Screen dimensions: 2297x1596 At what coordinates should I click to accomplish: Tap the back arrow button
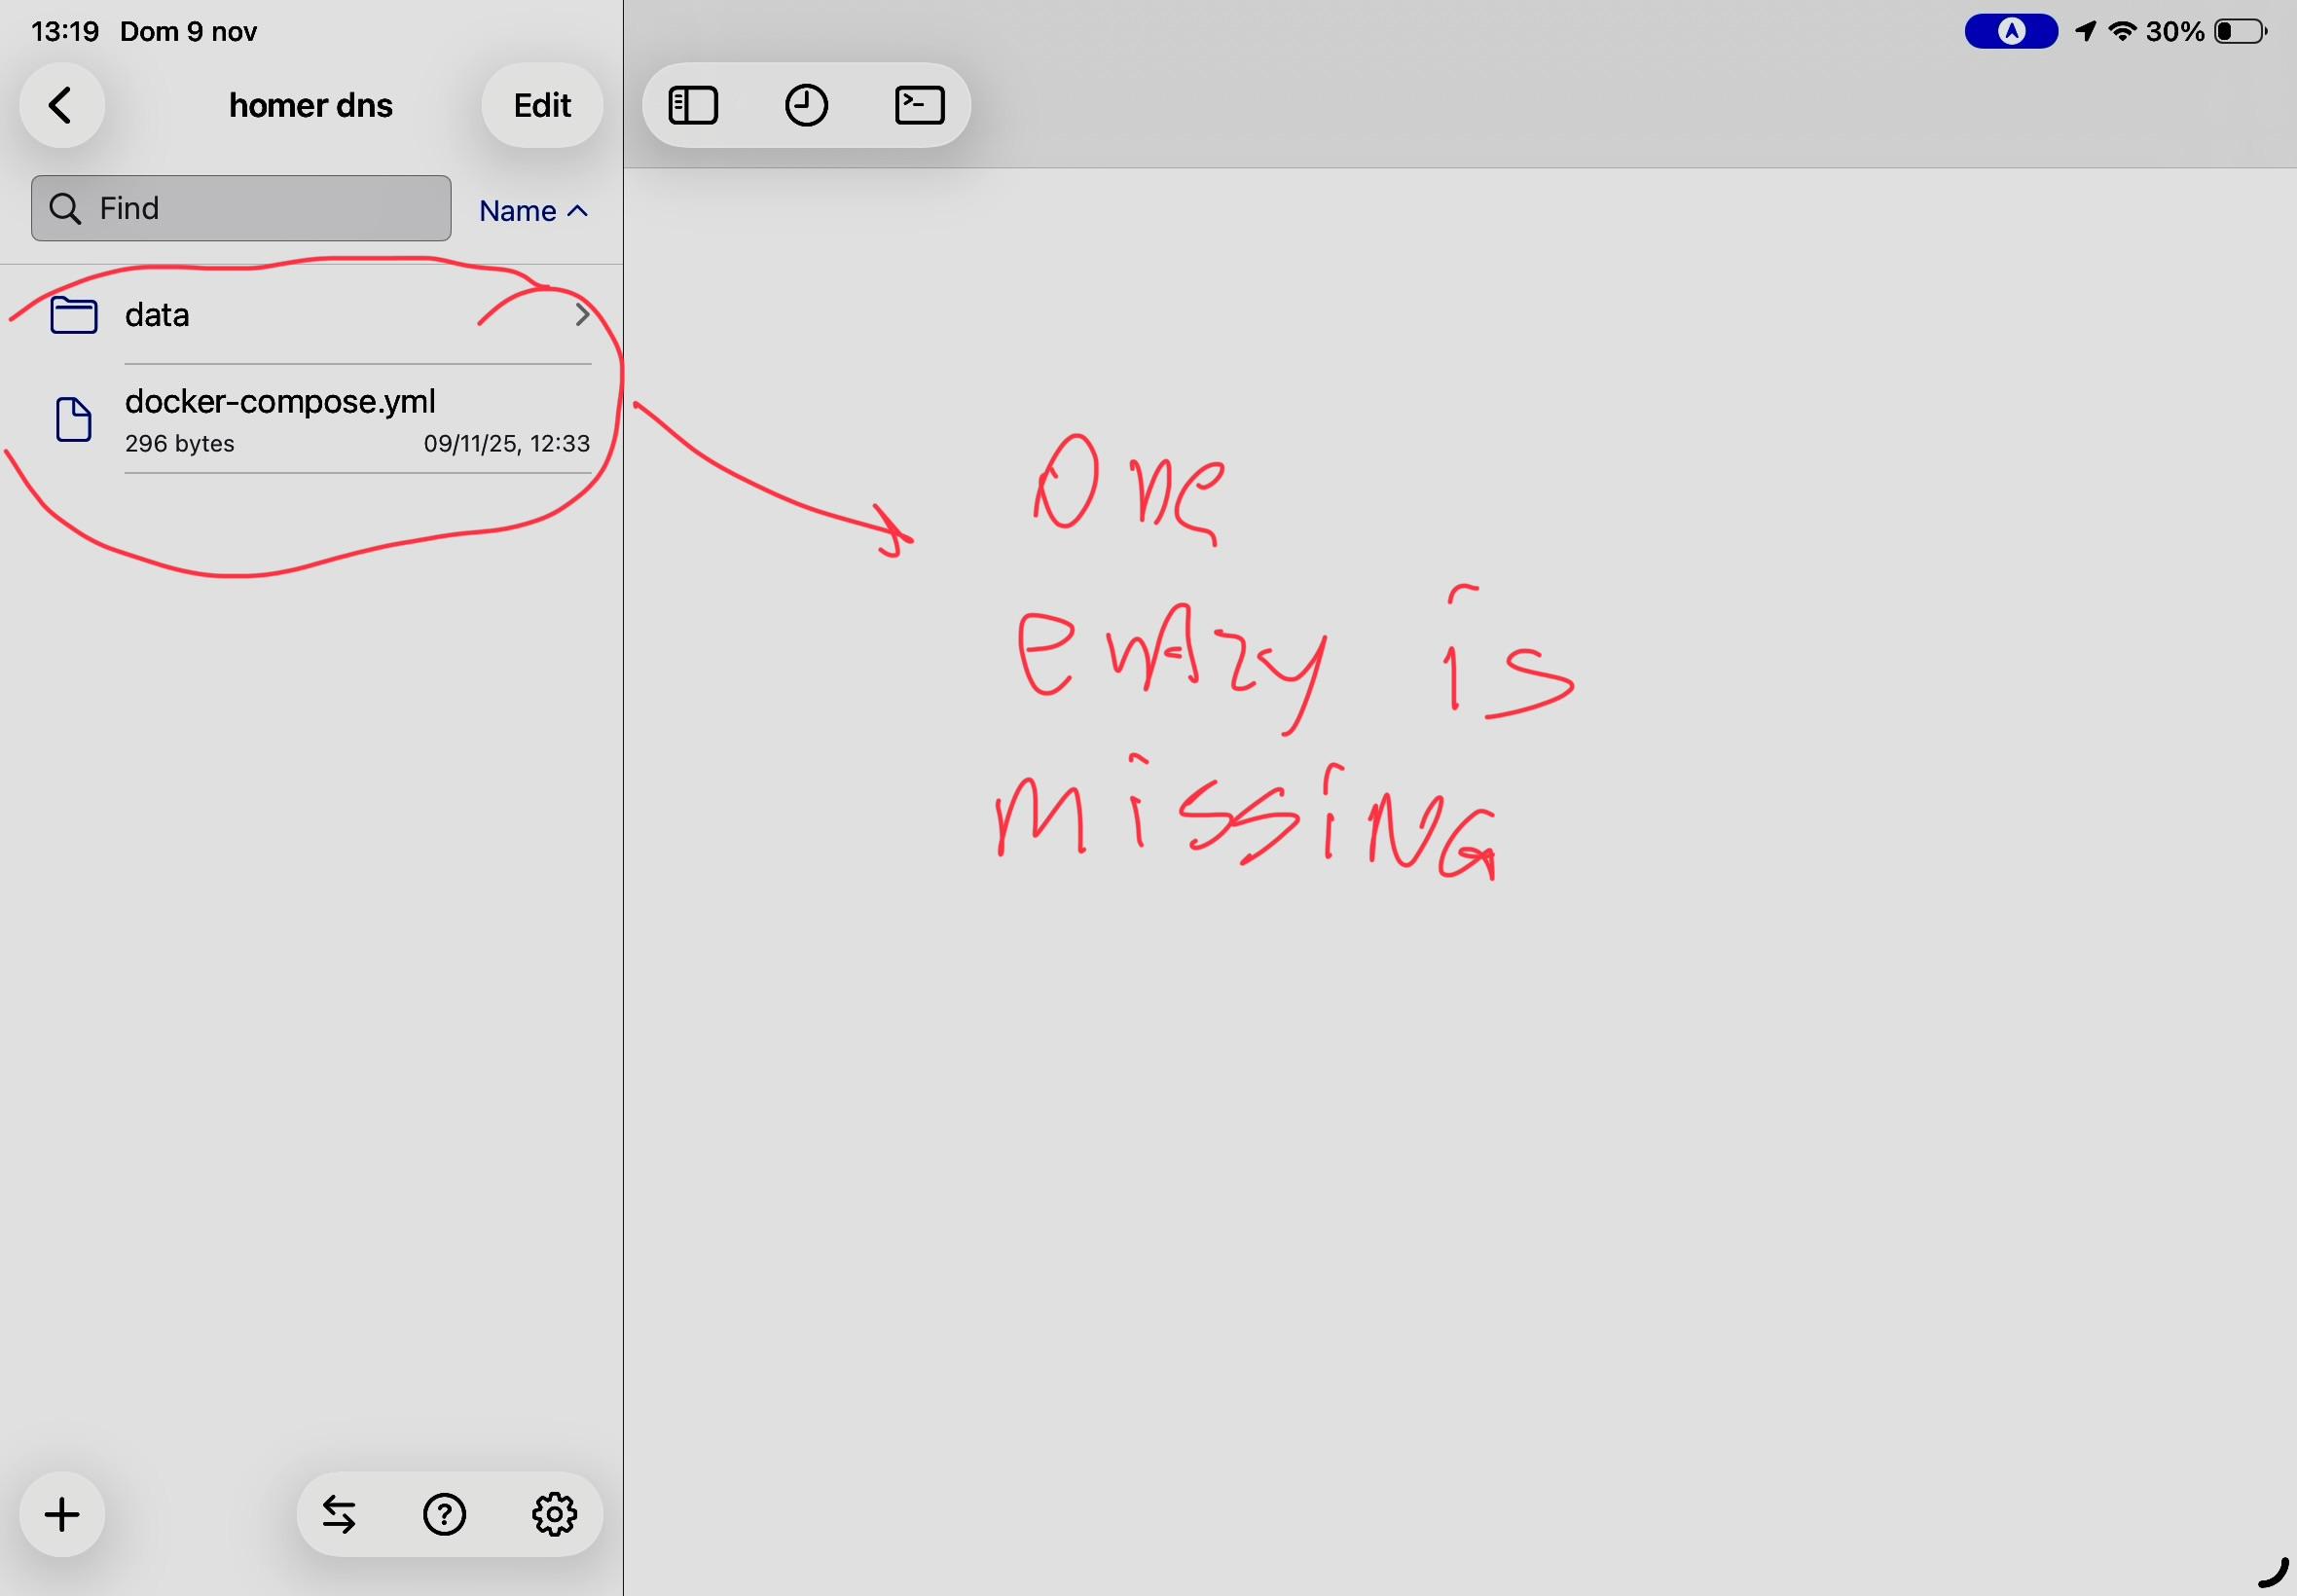coord(62,106)
